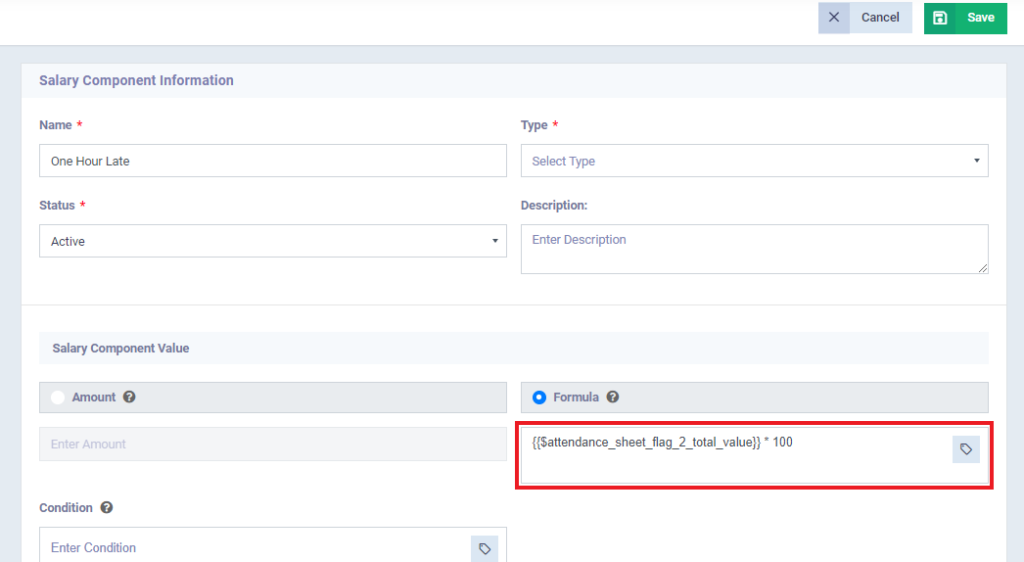Click the Condition label text

pyautogui.click(x=66, y=507)
